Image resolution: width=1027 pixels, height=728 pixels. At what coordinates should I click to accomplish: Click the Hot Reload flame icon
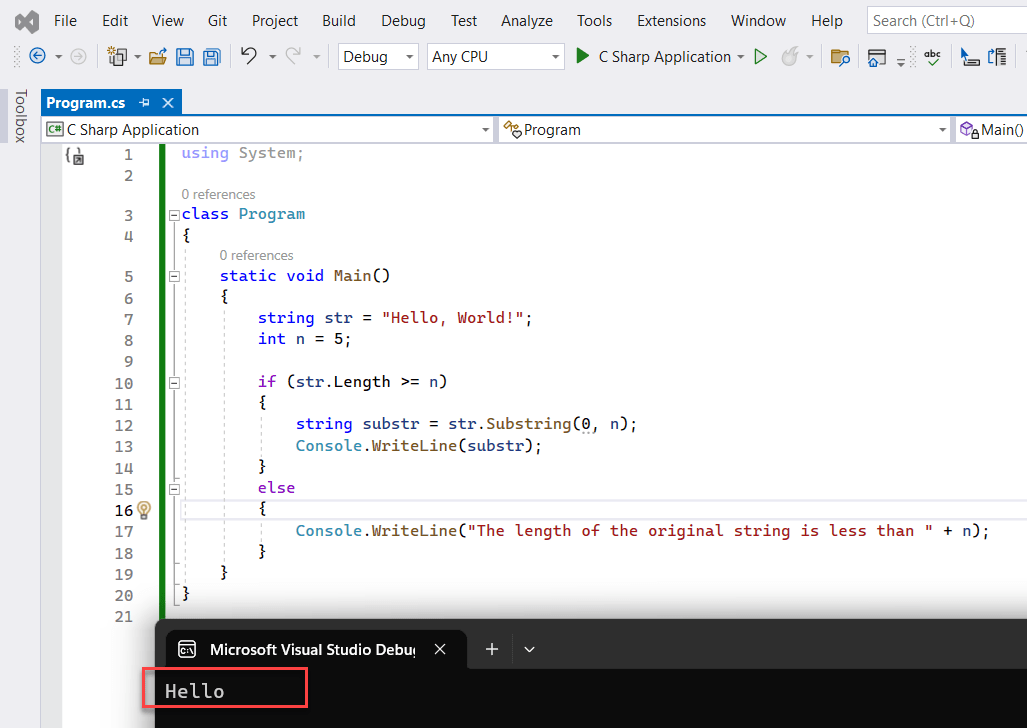pos(790,57)
